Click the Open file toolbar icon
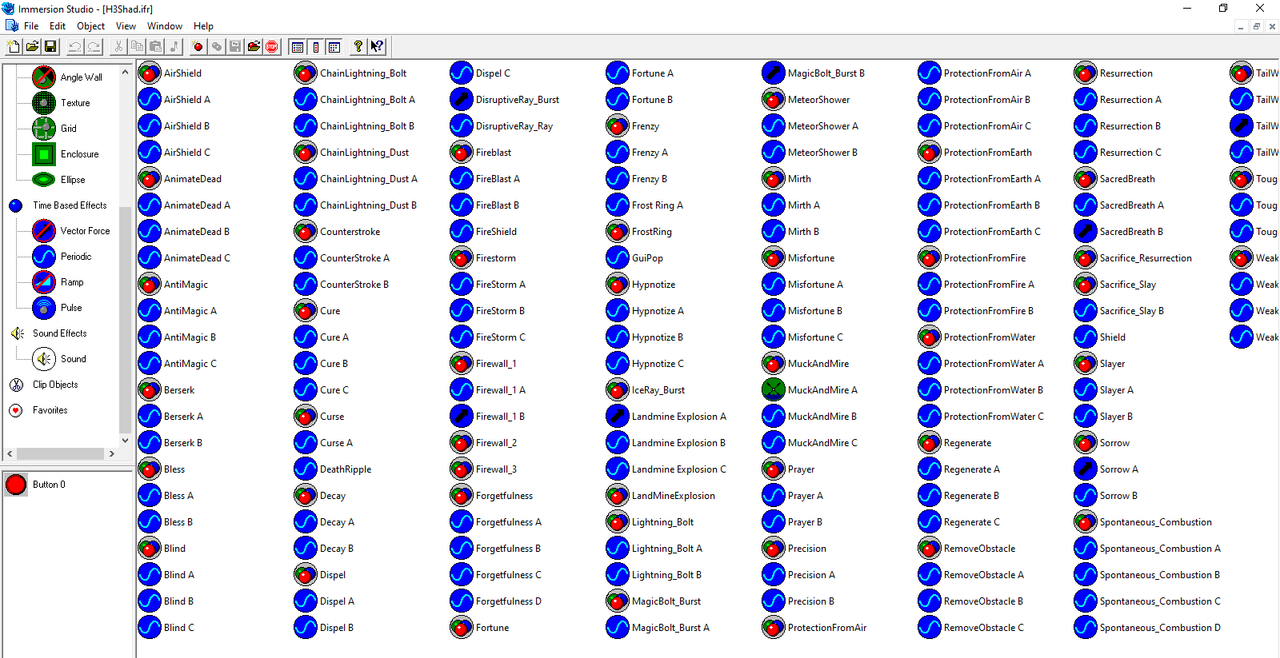Viewport: 1280px width, 658px height. tap(32, 46)
